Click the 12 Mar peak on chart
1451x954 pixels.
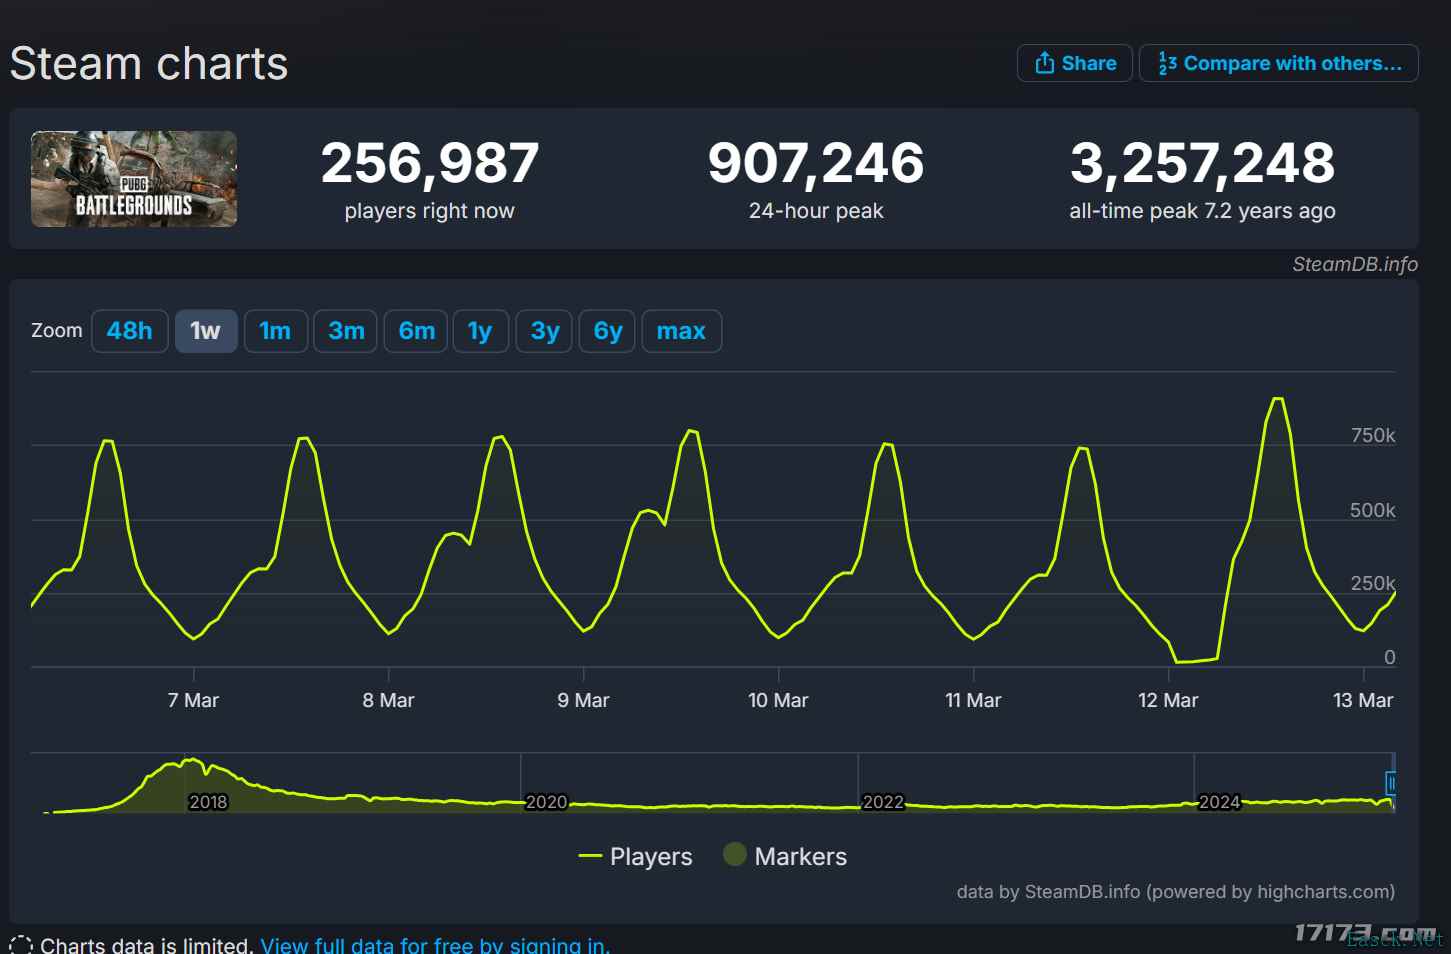point(1277,399)
